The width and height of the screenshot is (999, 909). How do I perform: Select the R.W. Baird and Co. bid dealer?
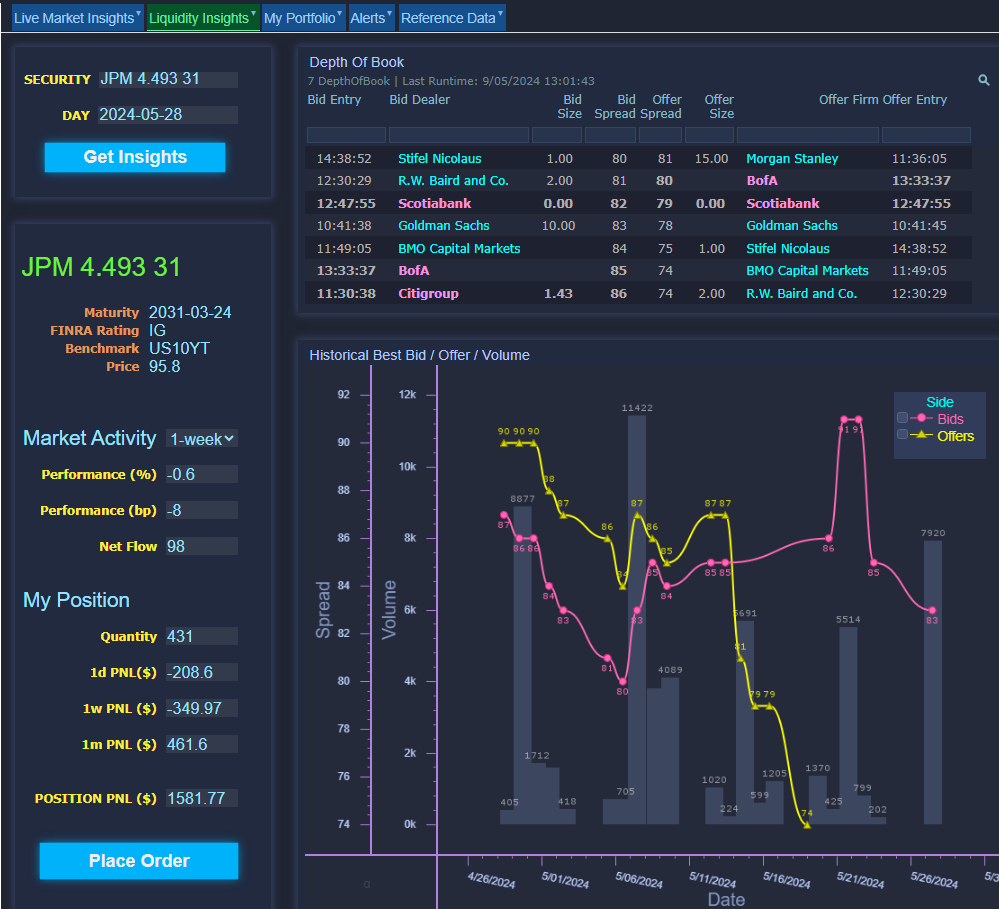tap(453, 181)
